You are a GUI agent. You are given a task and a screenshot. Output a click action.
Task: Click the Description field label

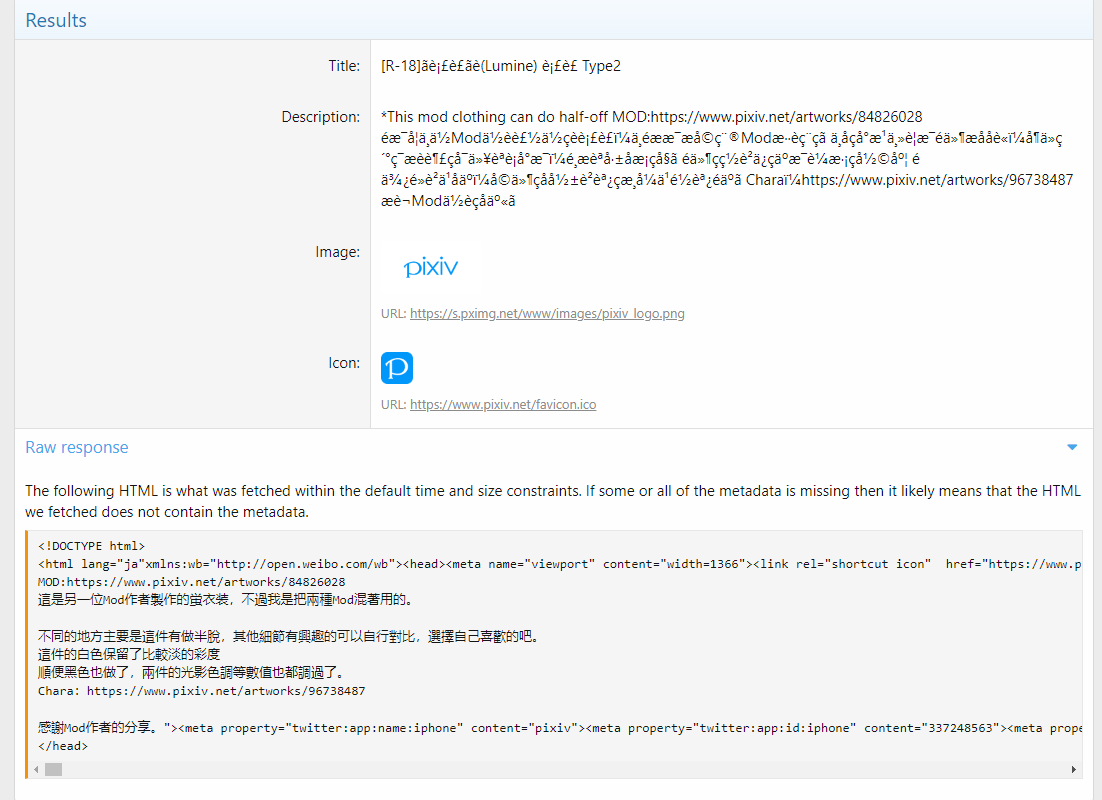[x=321, y=117]
